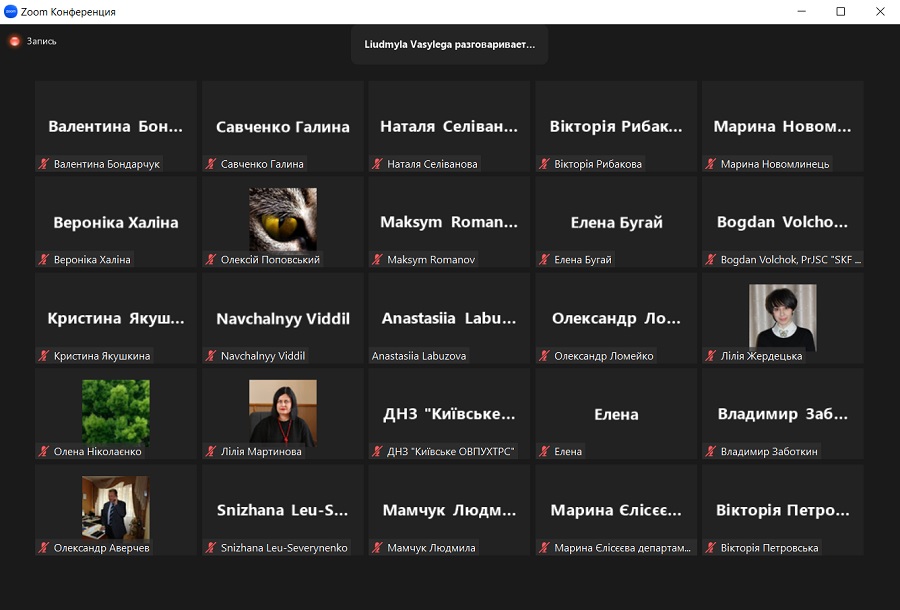
Task: Click the muted mic icon for Марина Новомлинець
Action: pyautogui.click(x=711, y=164)
